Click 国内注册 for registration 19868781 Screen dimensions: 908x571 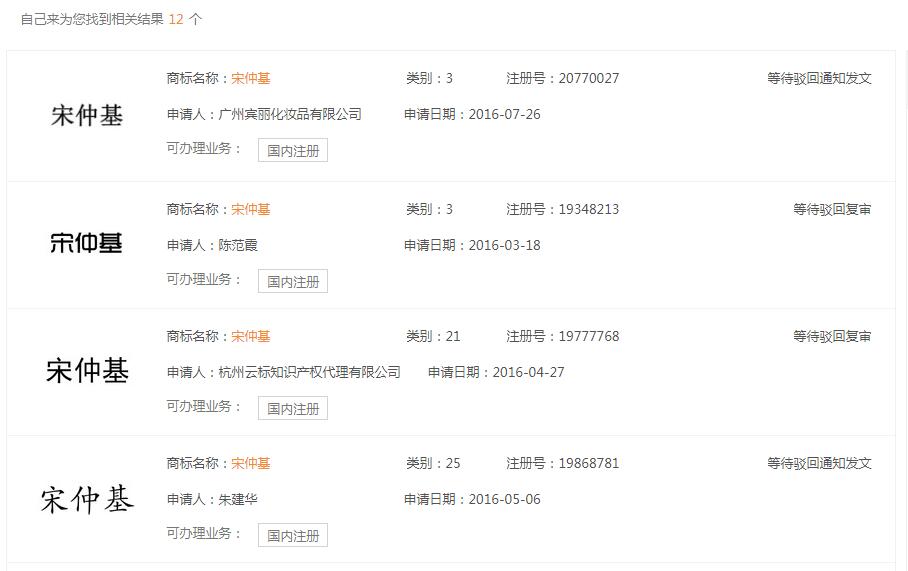293,535
